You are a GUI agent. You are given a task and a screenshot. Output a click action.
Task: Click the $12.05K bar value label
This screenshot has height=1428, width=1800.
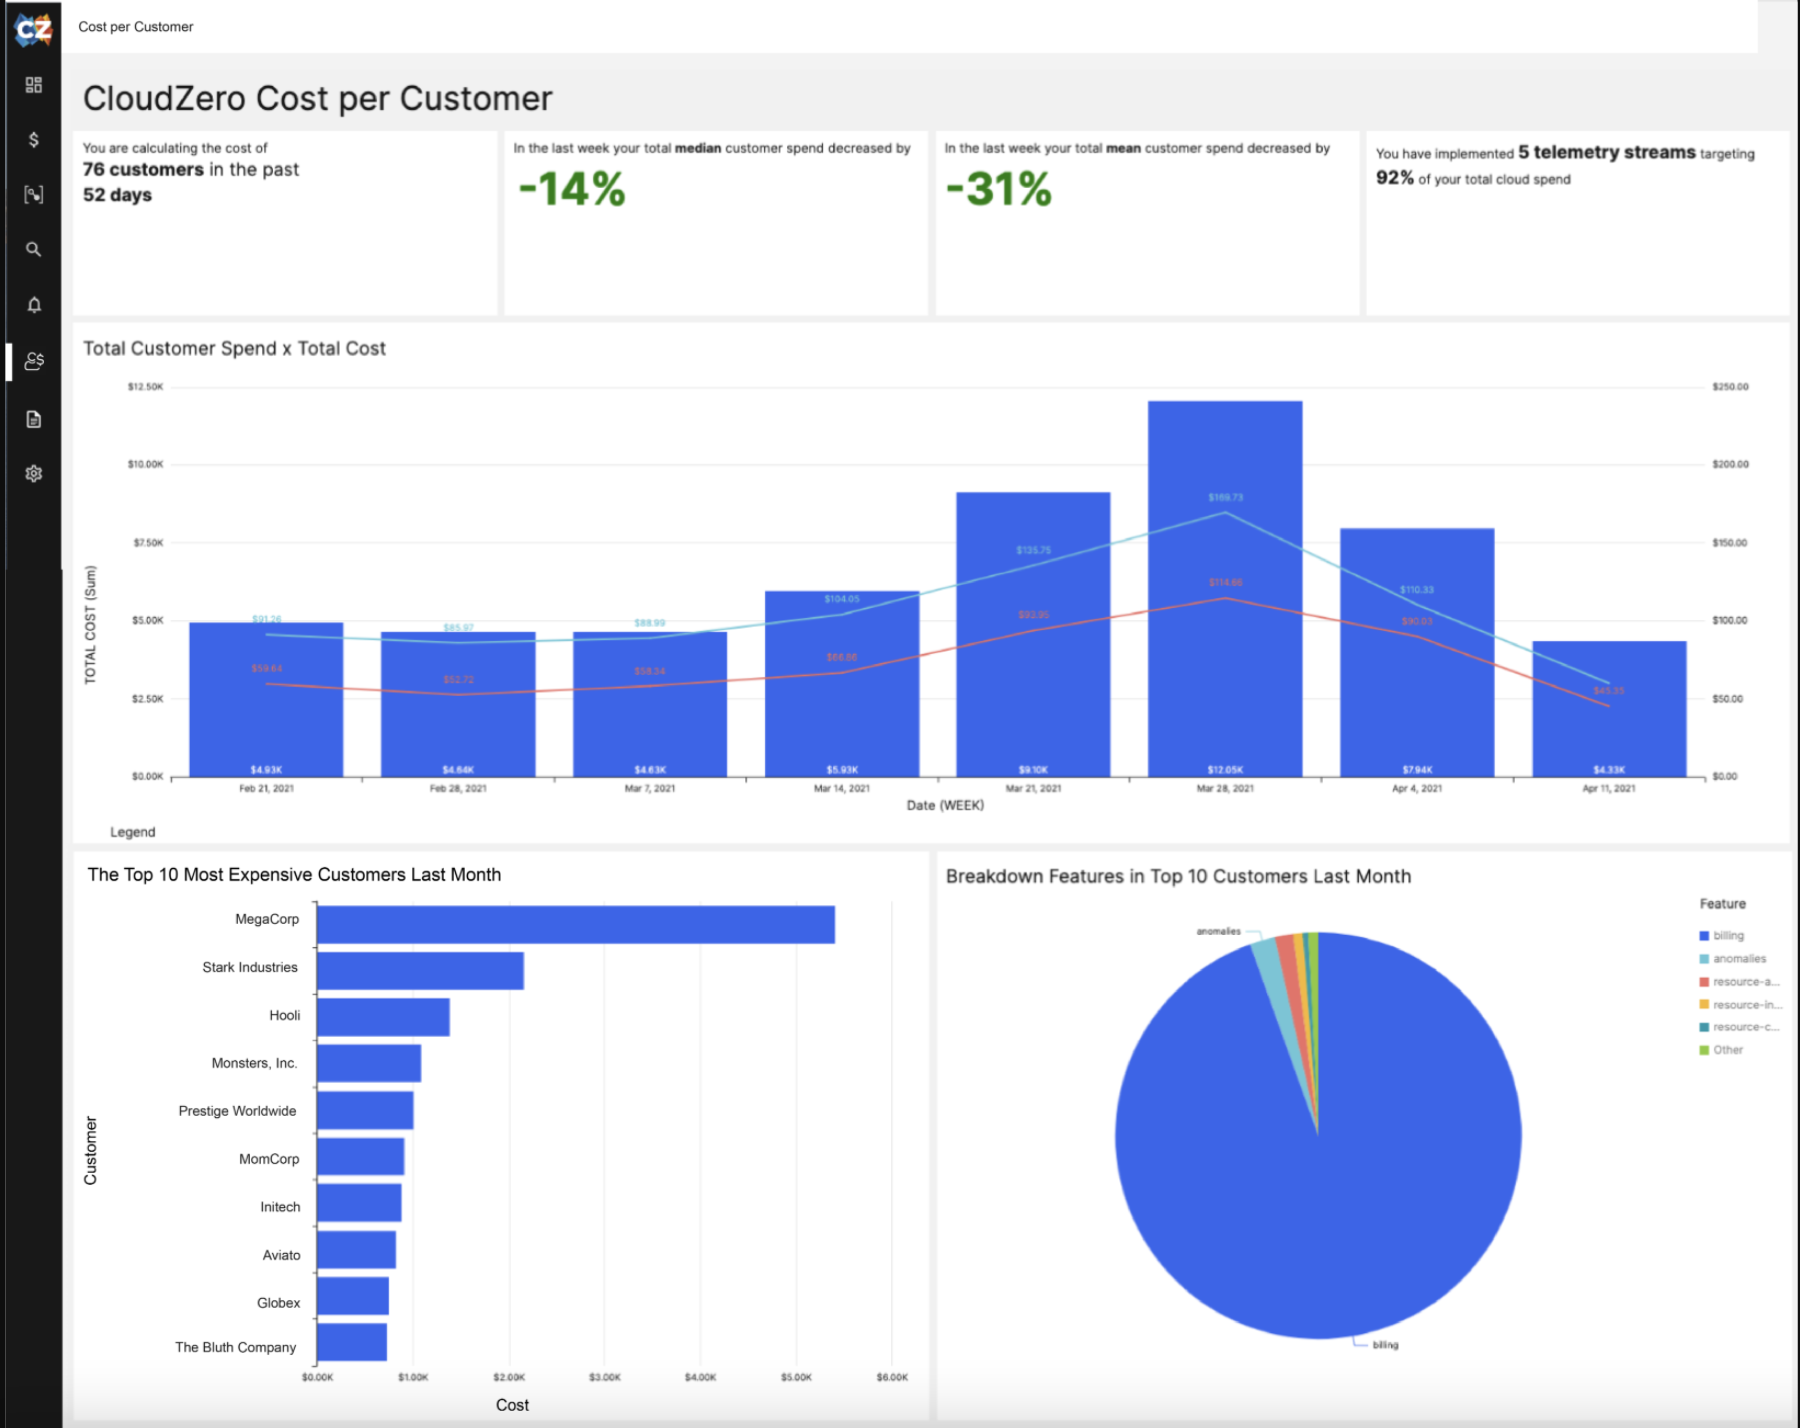pyautogui.click(x=1225, y=770)
